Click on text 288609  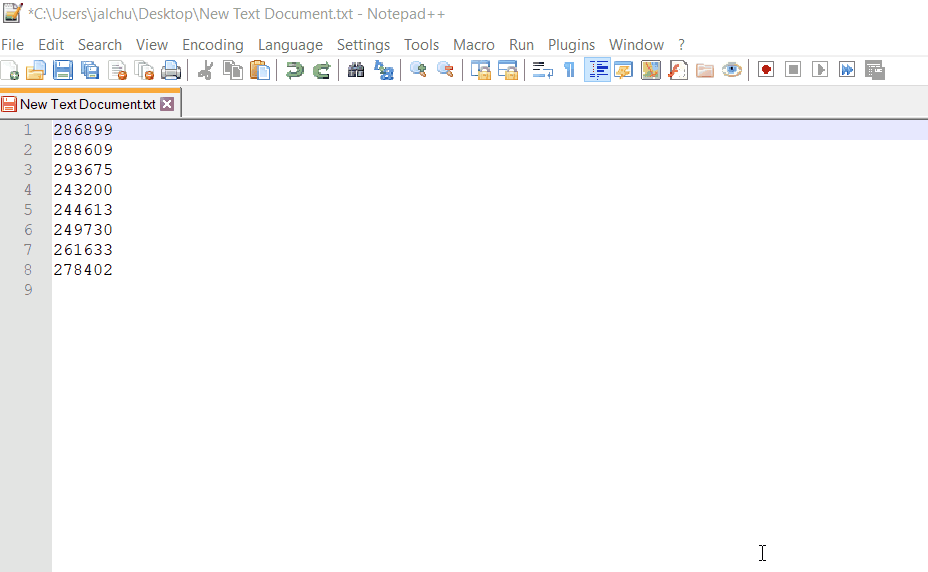click(x=83, y=150)
